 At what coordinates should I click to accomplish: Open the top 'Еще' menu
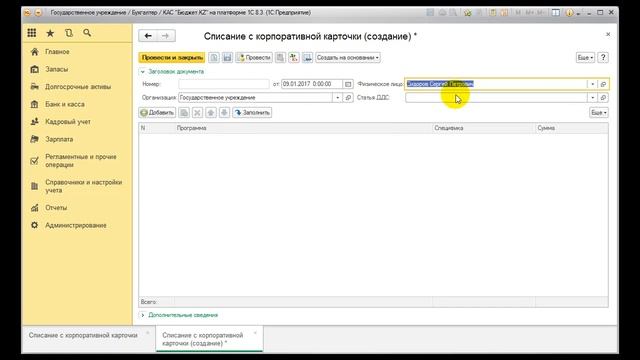[585, 58]
